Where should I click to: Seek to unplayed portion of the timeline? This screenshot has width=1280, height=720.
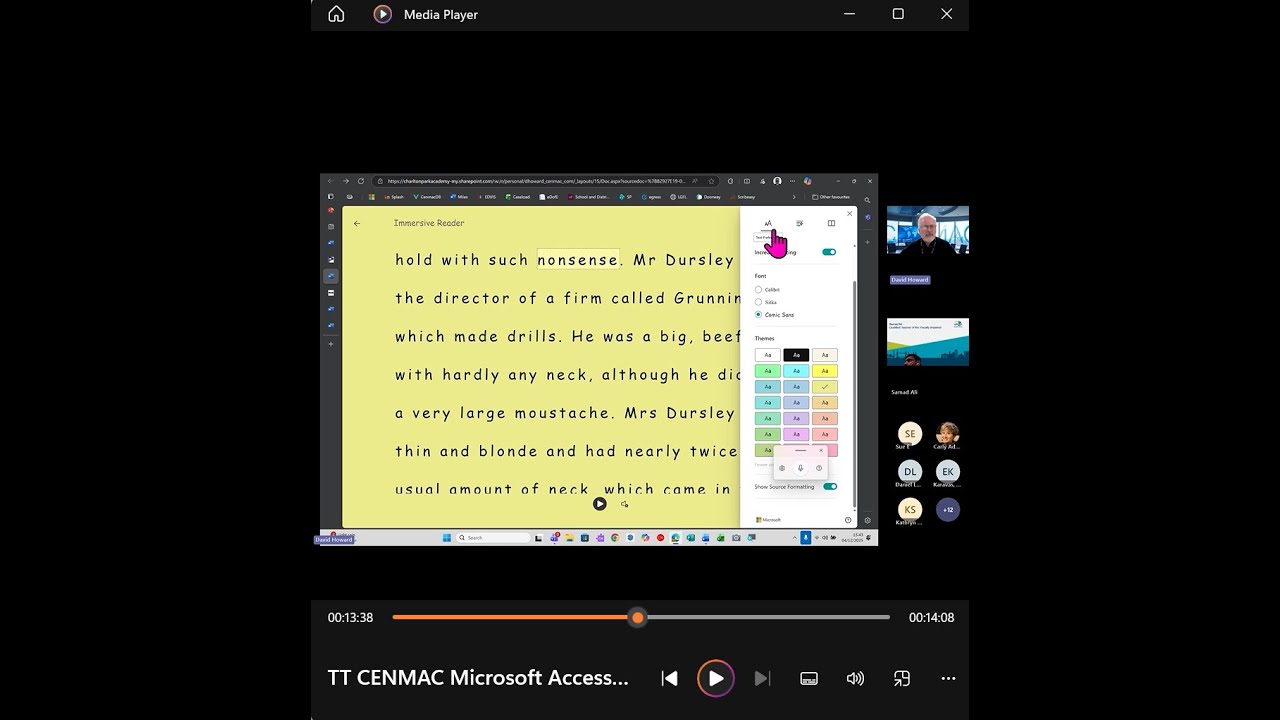[767, 617]
